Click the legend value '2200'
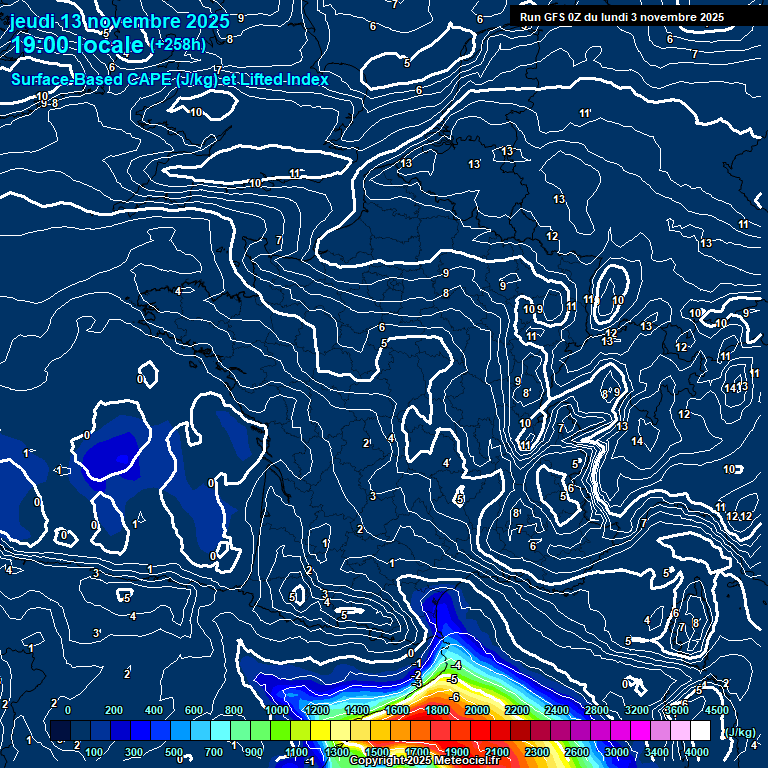768x768 pixels. point(517,710)
